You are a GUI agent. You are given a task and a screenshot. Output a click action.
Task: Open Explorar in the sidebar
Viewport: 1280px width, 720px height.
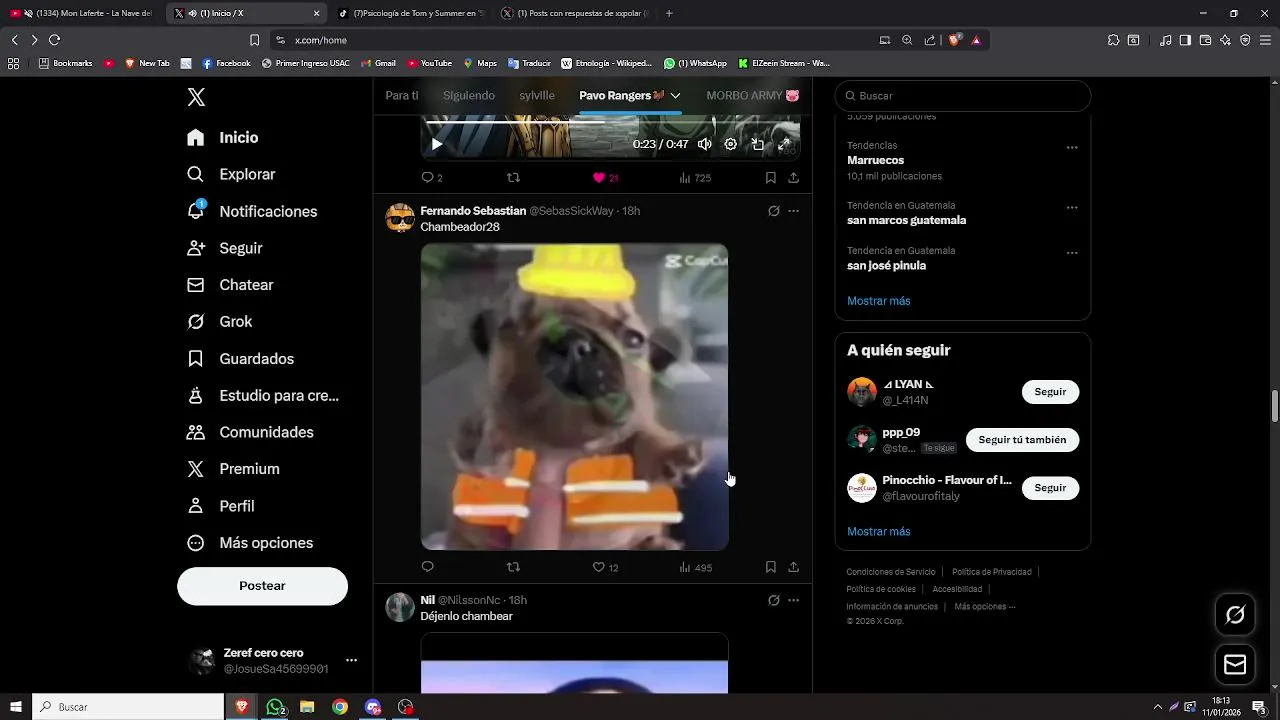click(x=231, y=174)
